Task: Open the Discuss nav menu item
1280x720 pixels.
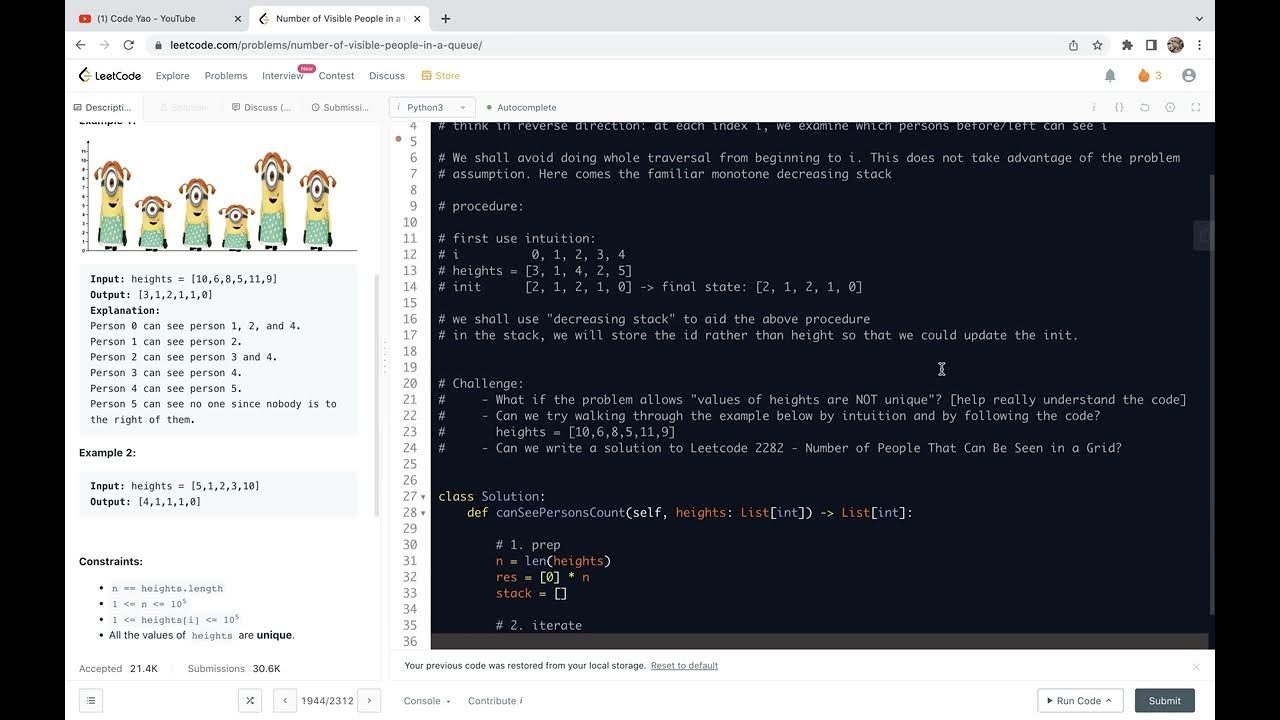Action: point(387,75)
